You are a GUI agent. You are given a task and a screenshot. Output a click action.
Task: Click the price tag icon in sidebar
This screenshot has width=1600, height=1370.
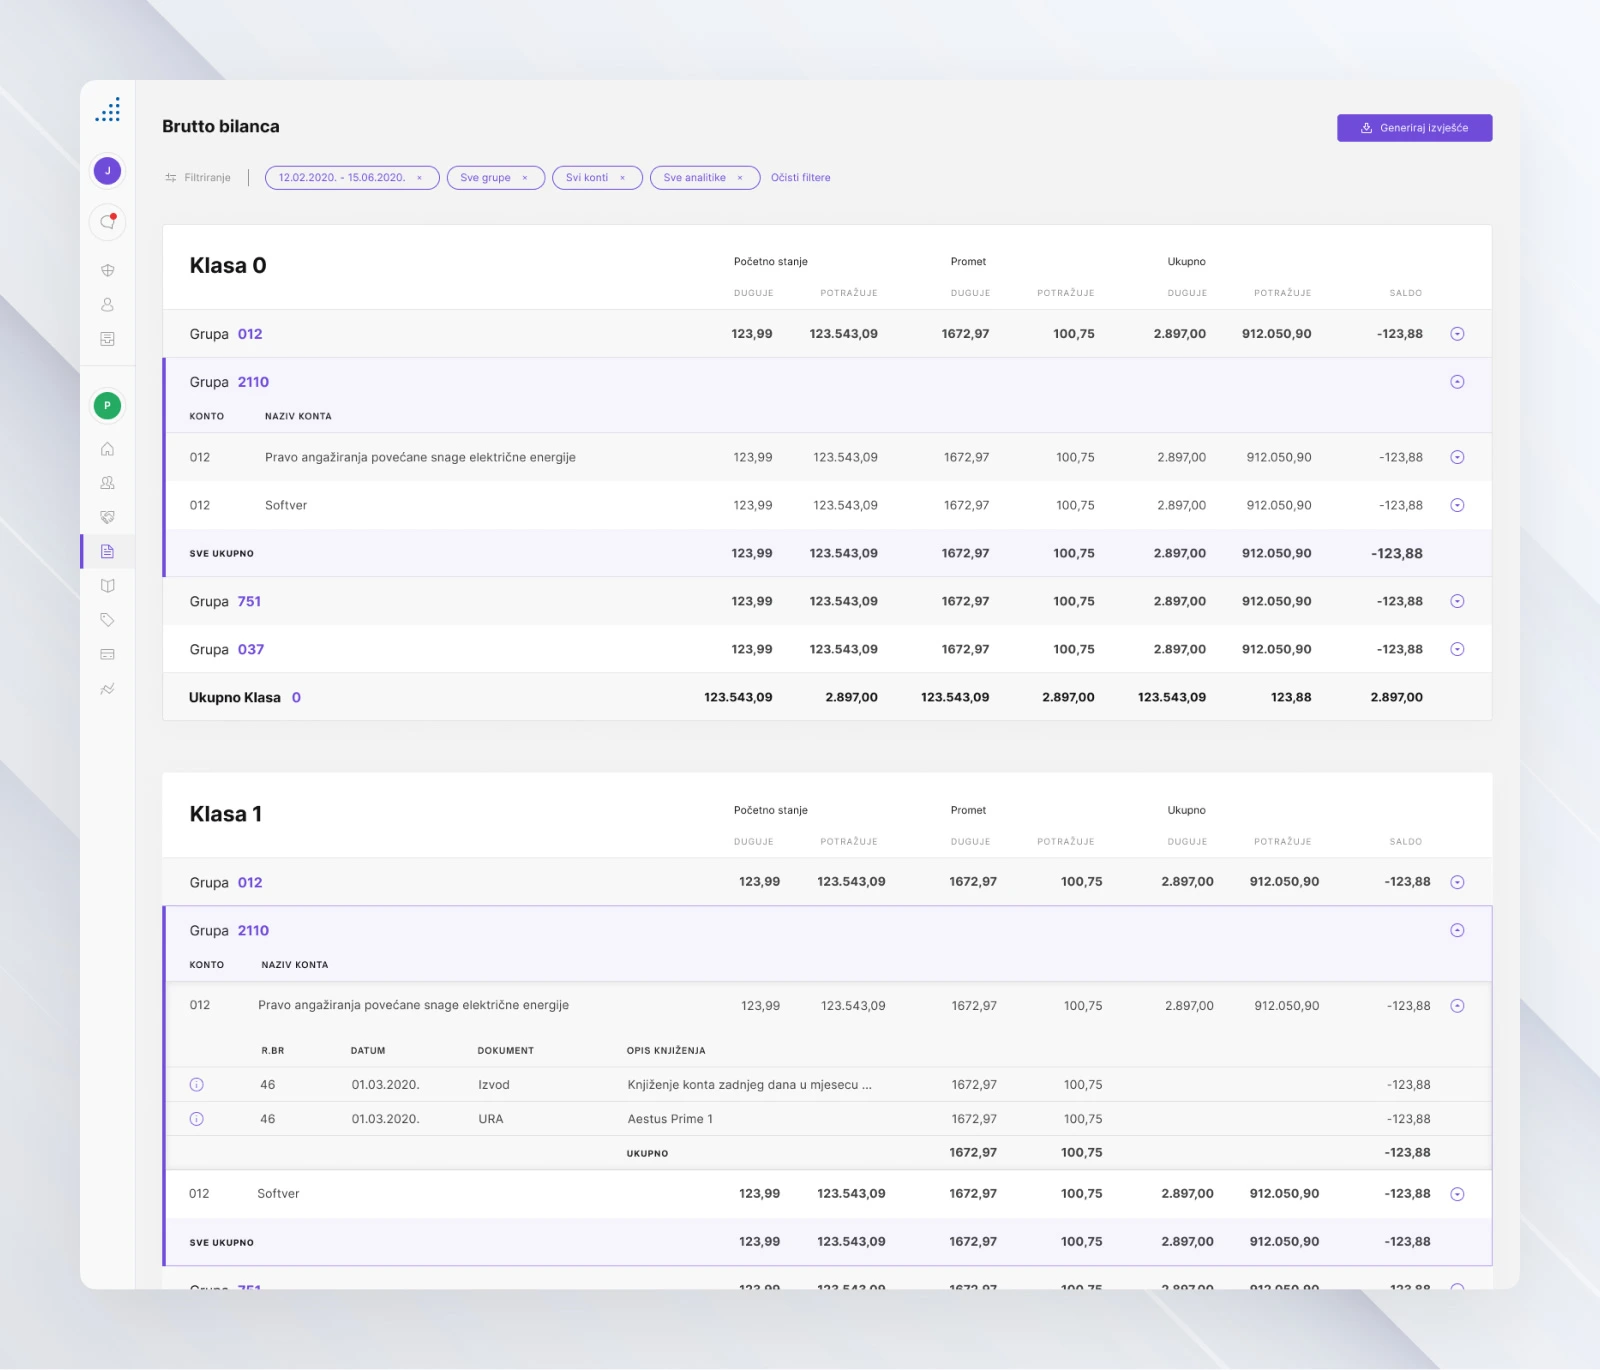(x=108, y=620)
